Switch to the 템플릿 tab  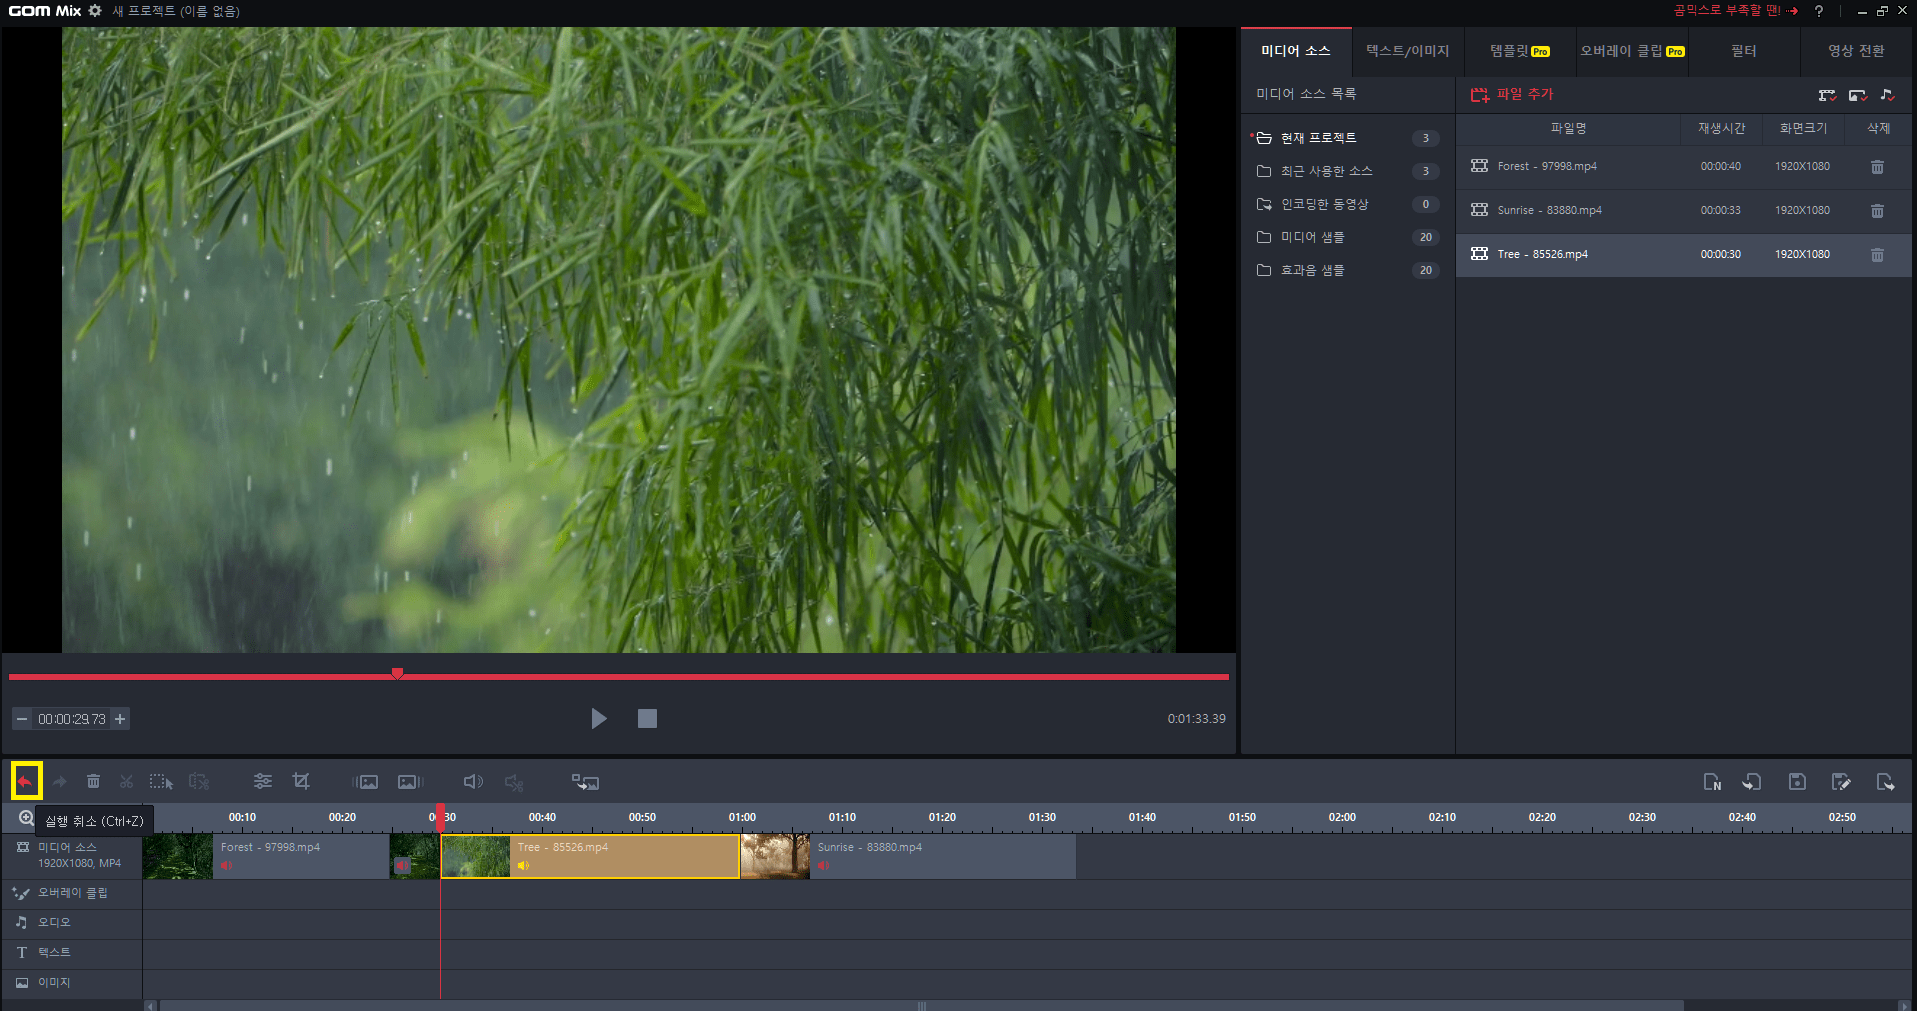coord(1520,51)
